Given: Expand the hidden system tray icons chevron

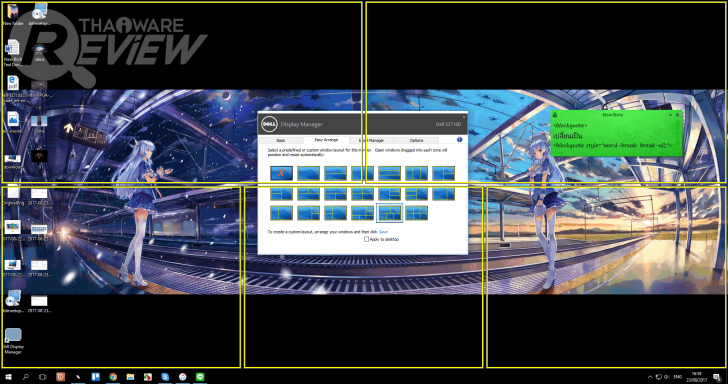Looking at the screenshot, I should tap(650, 377).
